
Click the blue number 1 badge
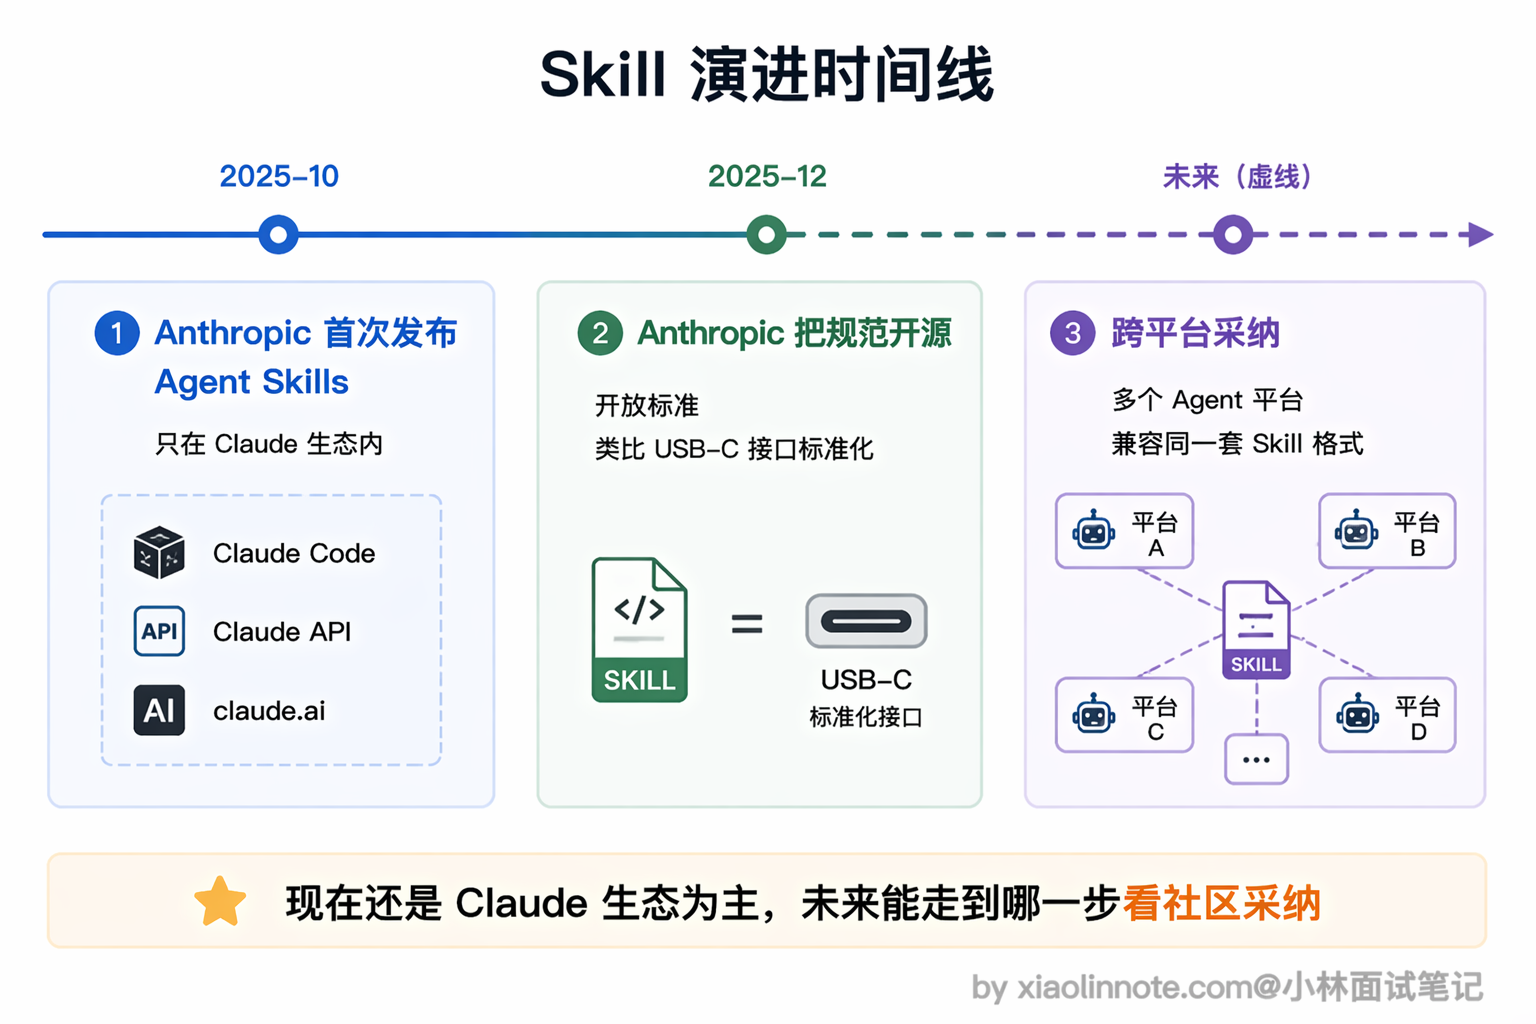[x=117, y=333]
